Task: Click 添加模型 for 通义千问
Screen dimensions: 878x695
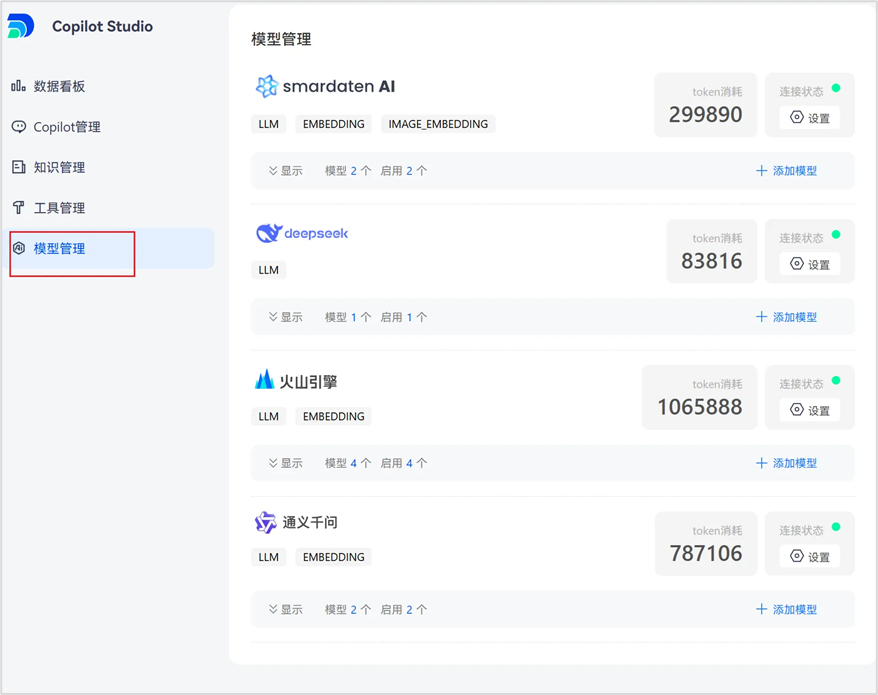Action: [x=787, y=609]
